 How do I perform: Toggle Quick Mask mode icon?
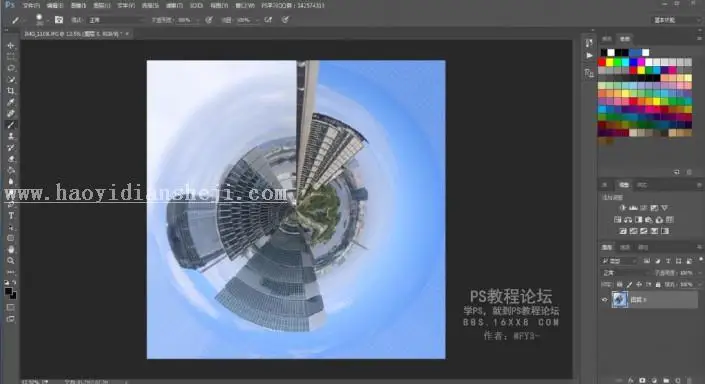tap(11, 308)
